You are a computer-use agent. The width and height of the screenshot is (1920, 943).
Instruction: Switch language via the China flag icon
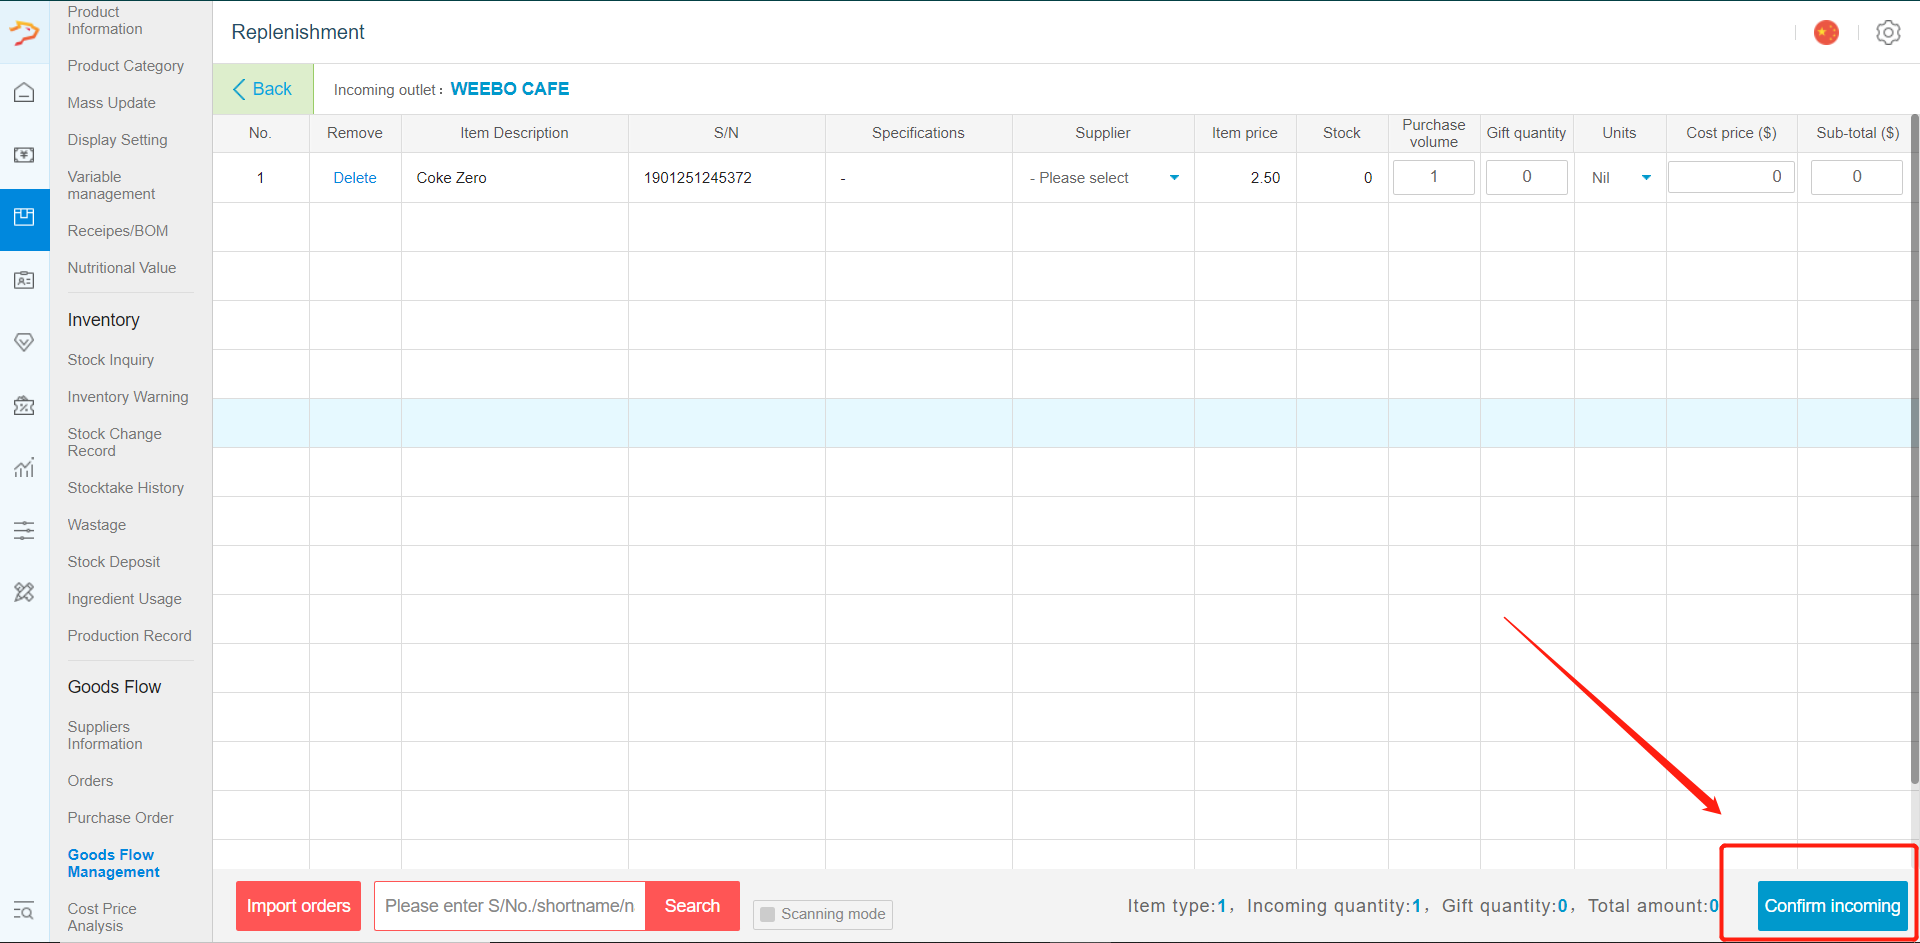[x=1826, y=33]
